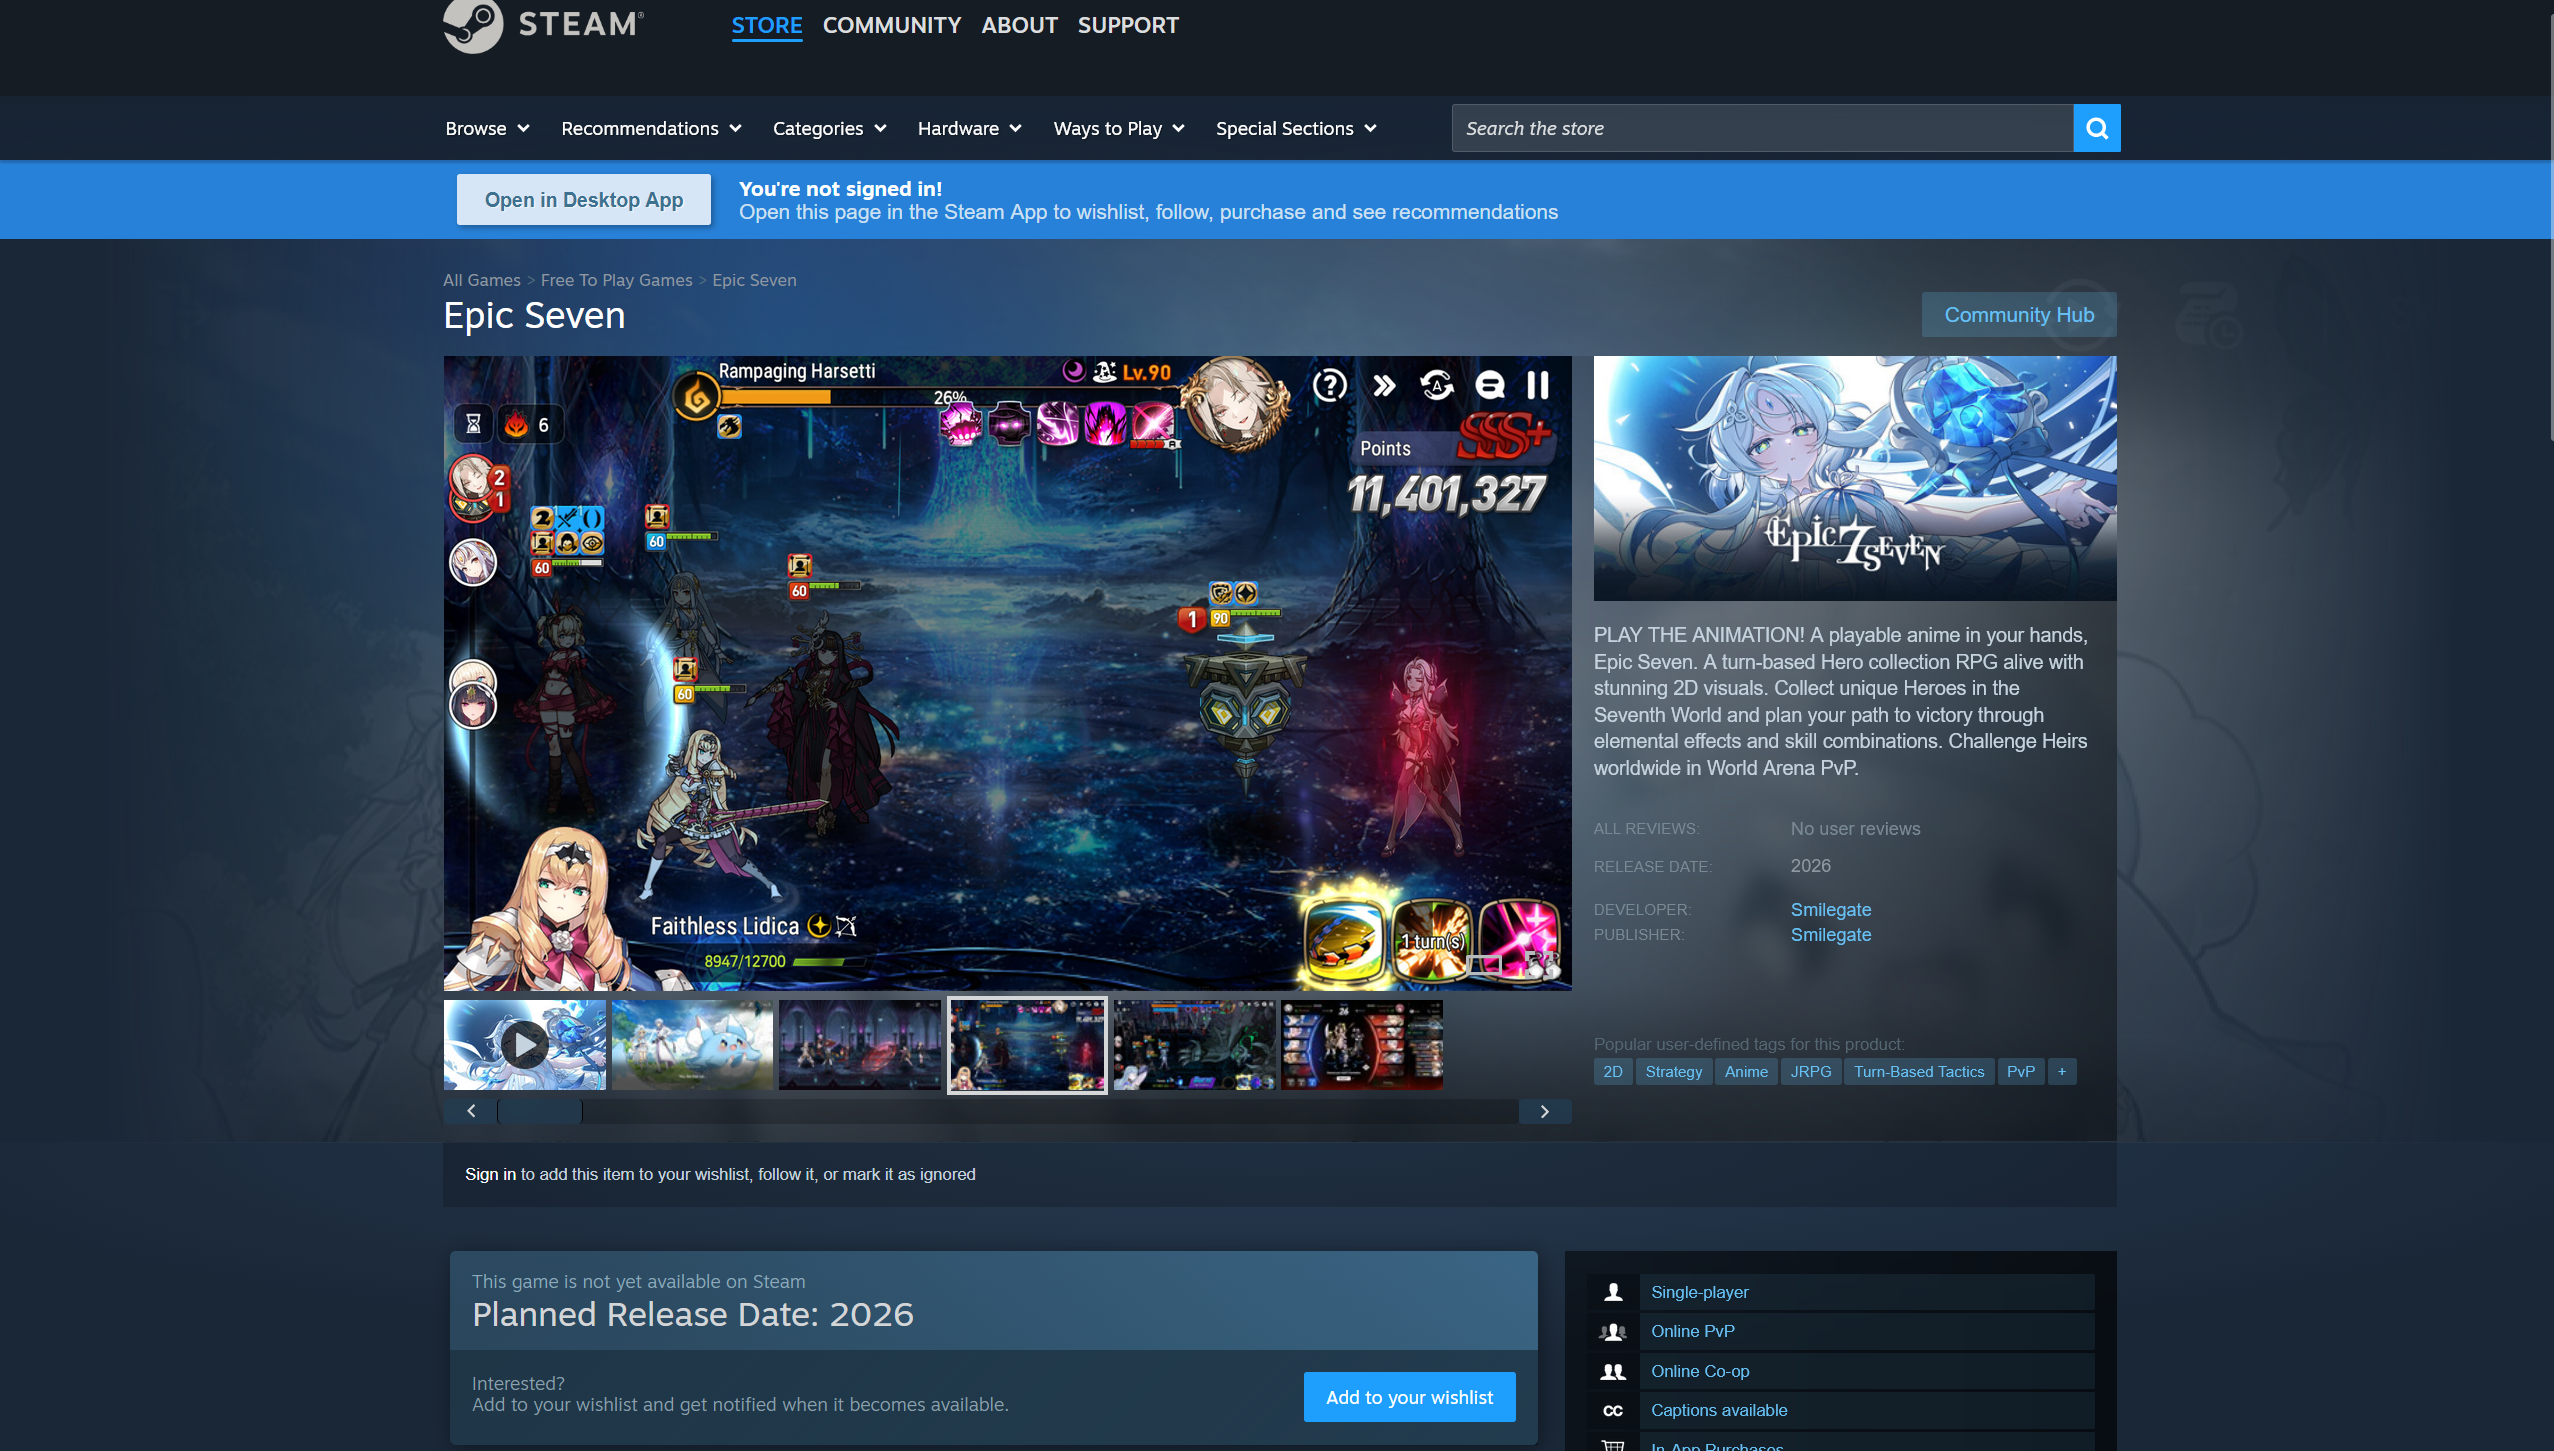Screen dimensions: 2554x1451
Task: Select the Turn-Based Tactics tag
Action: 1919,1071
